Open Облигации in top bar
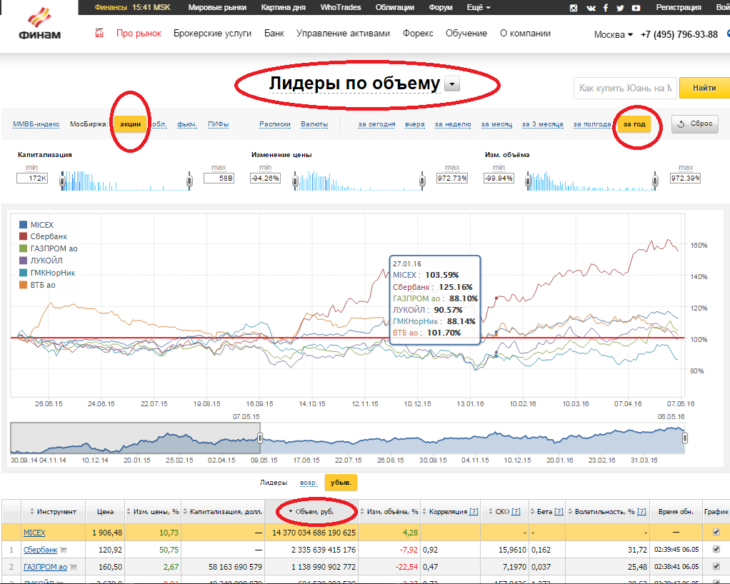This screenshot has height=584, width=730. tap(394, 7)
